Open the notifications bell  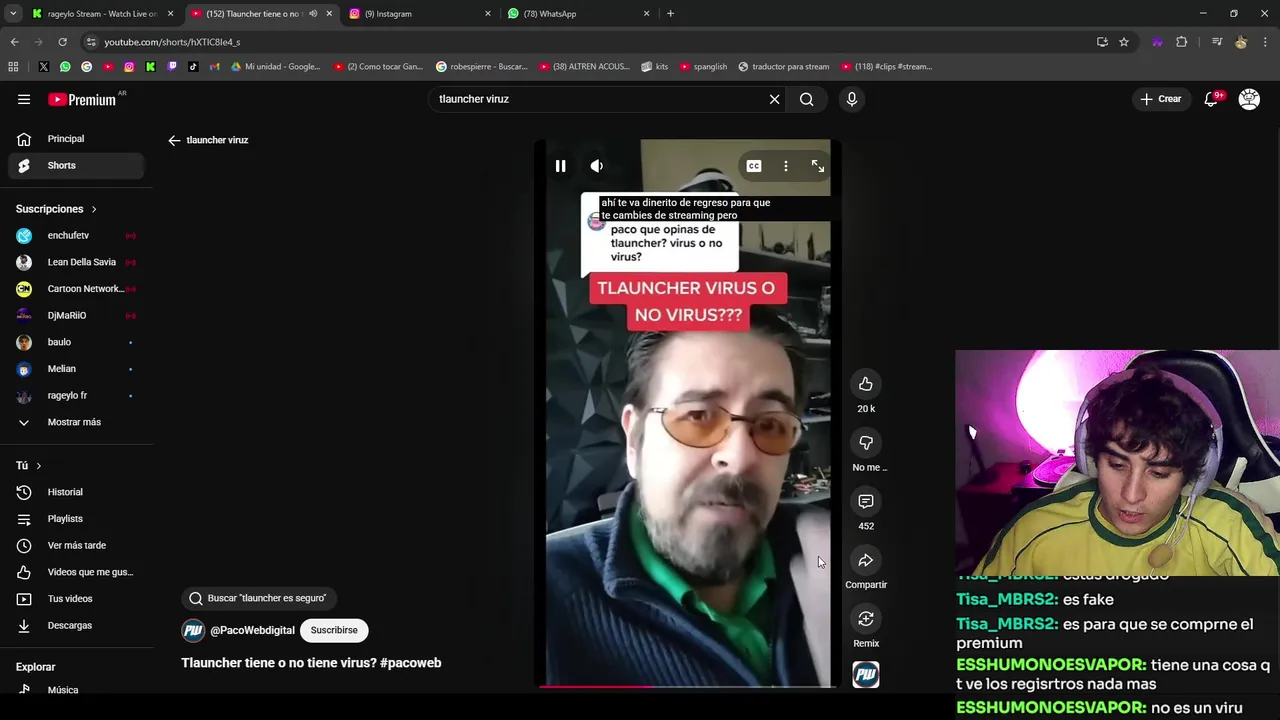pos(1211,99)
